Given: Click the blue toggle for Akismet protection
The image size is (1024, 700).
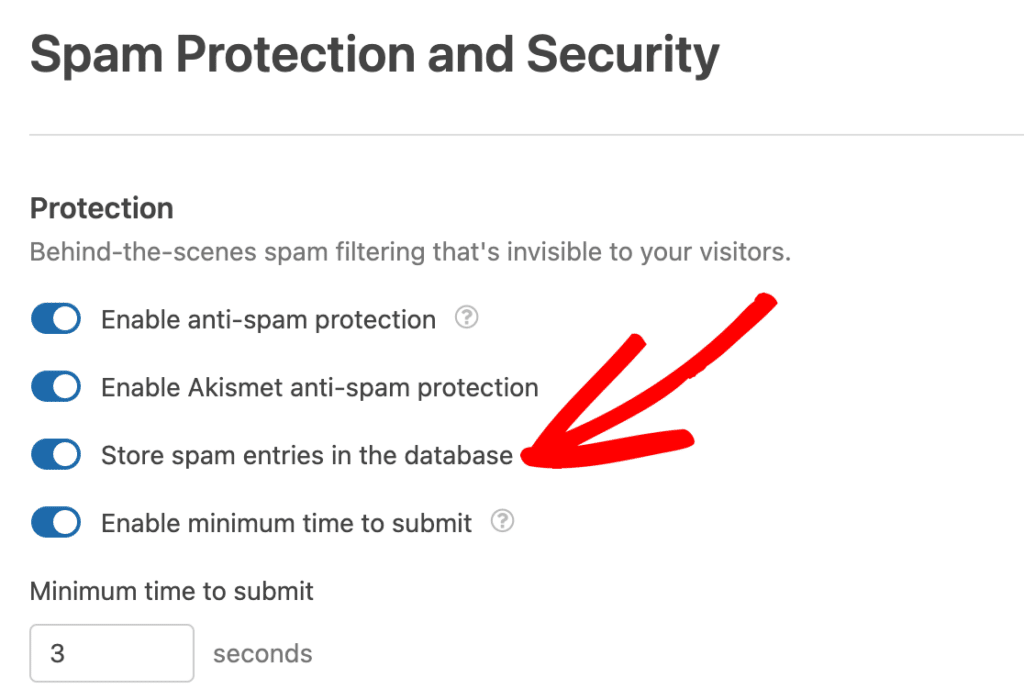Looking at the screenshot, I should pos(55,386).
